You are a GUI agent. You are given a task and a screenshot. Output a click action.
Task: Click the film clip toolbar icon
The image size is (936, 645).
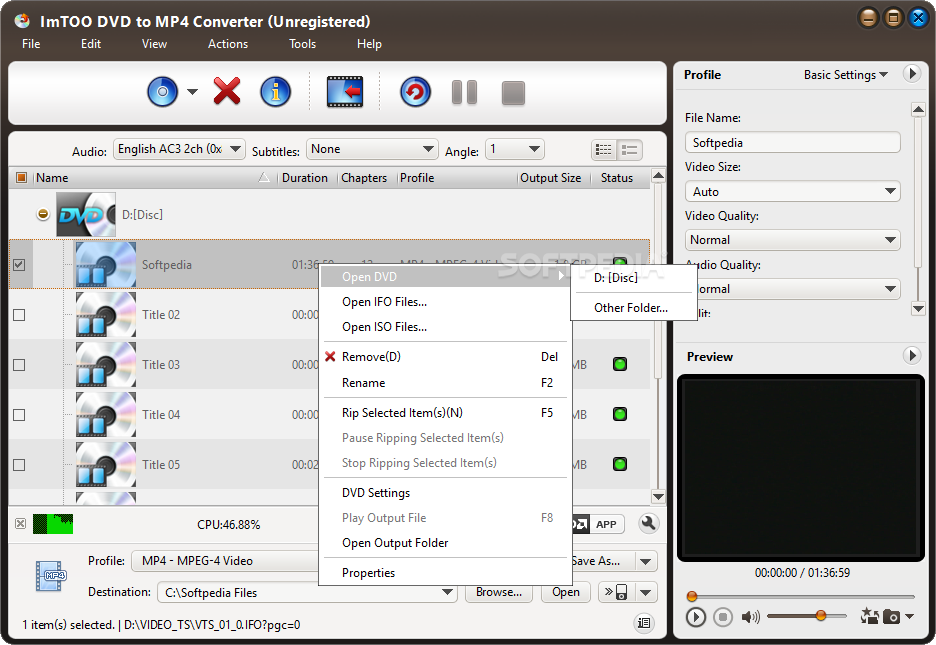point(345,92)
